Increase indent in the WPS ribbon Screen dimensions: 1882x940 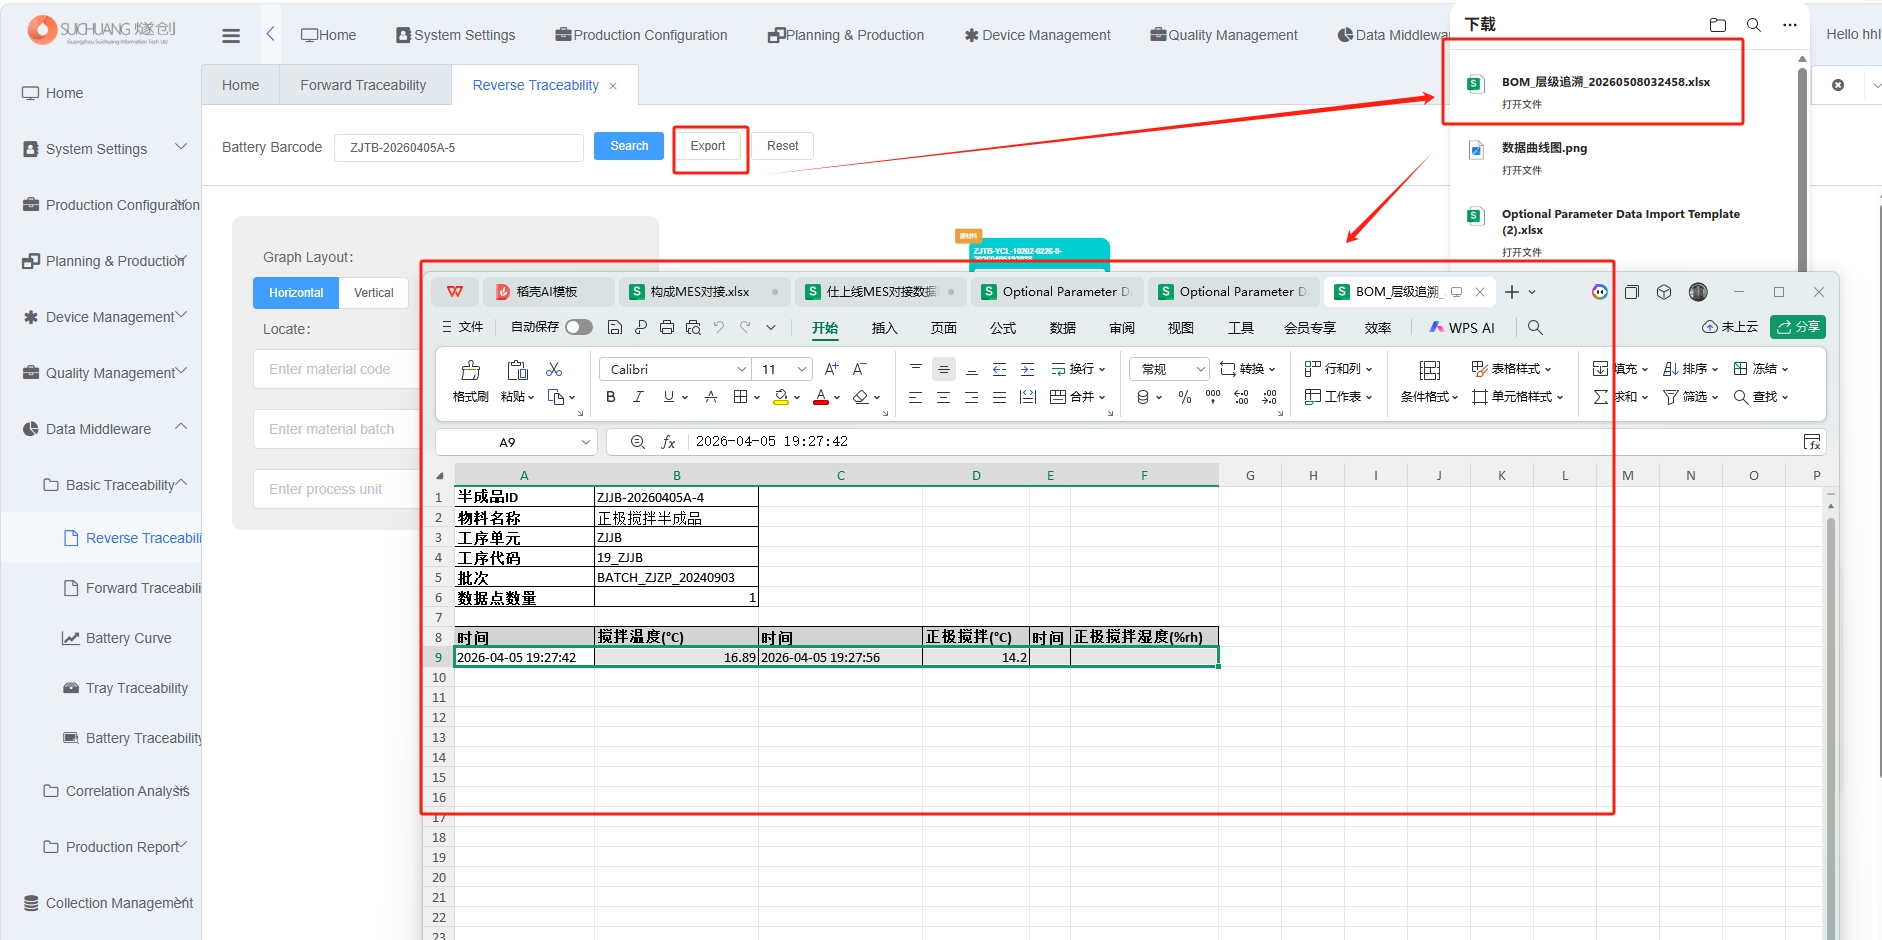point(1027,369)
